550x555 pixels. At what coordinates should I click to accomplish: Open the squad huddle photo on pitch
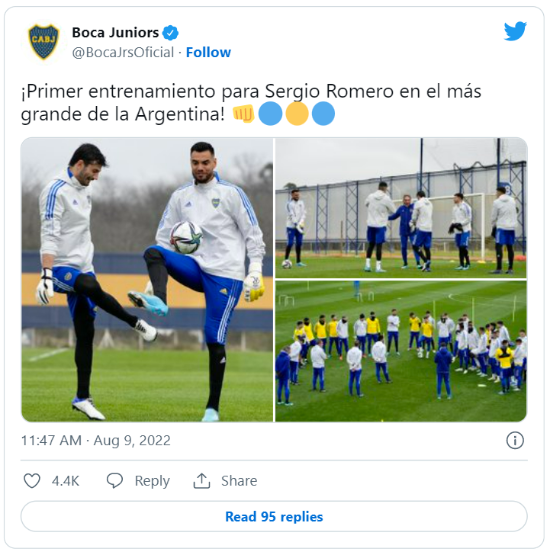point(401,351)
